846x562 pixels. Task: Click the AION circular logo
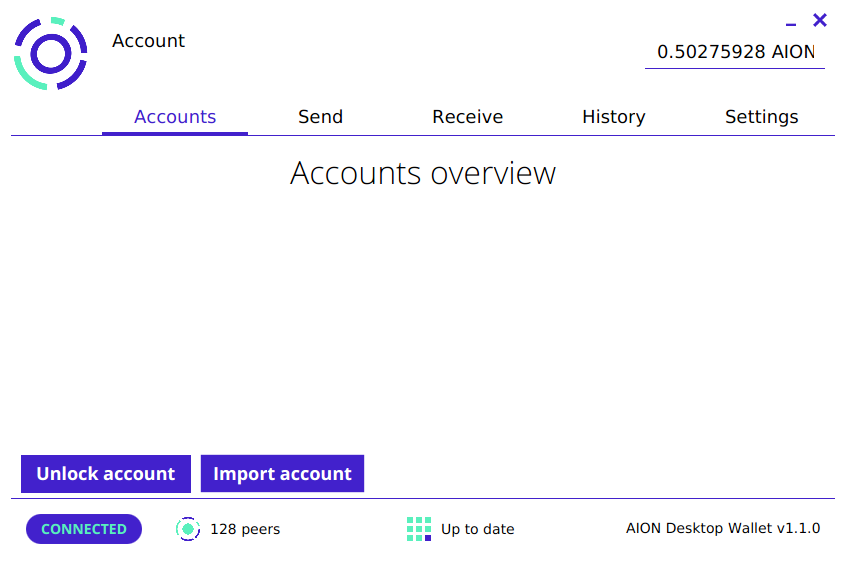(x=51, y=53)
